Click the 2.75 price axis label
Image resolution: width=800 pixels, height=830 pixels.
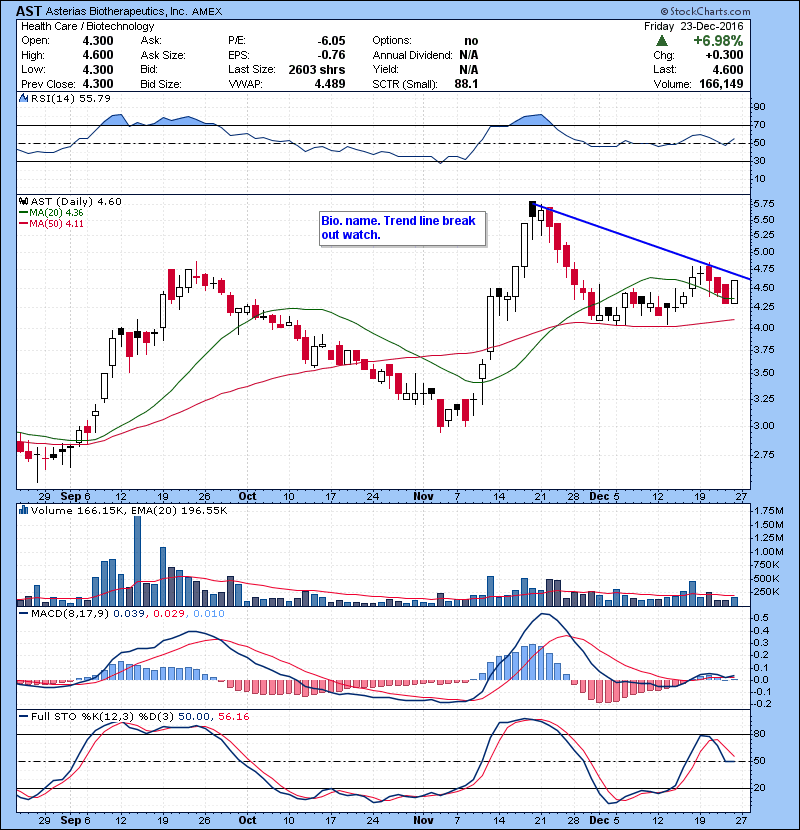tap(764, 454)
